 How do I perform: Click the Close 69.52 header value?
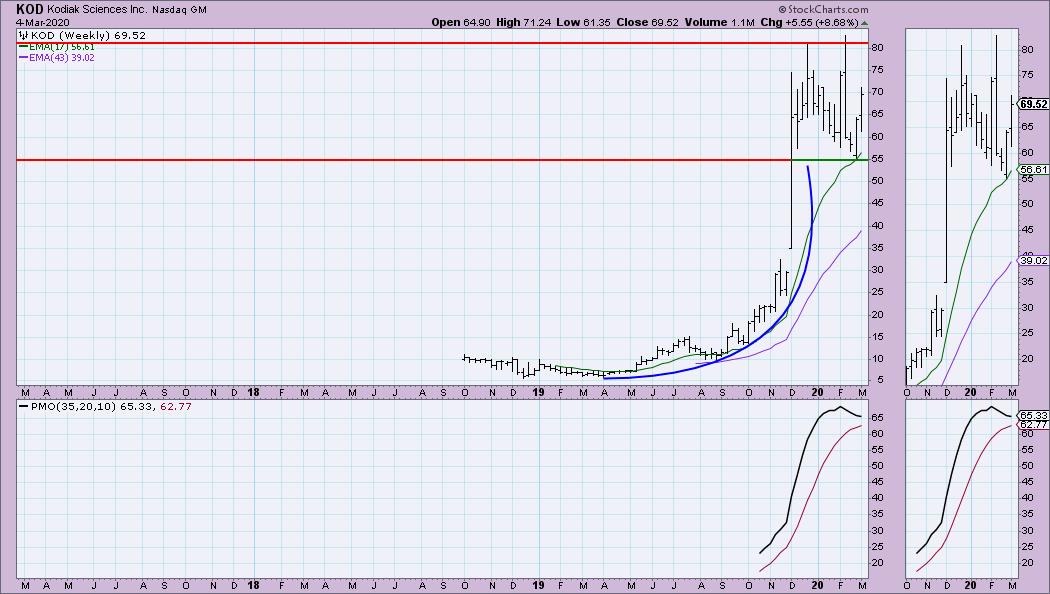[647, 22]
